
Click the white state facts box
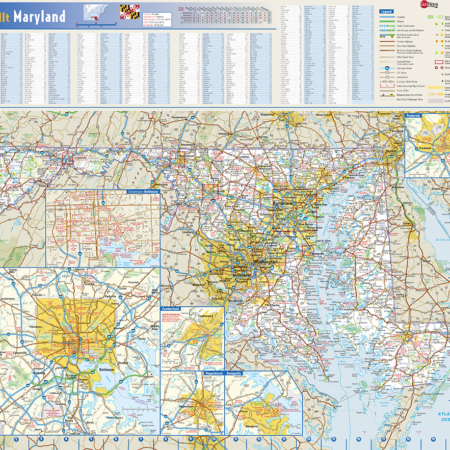click(x=157, y=19)
